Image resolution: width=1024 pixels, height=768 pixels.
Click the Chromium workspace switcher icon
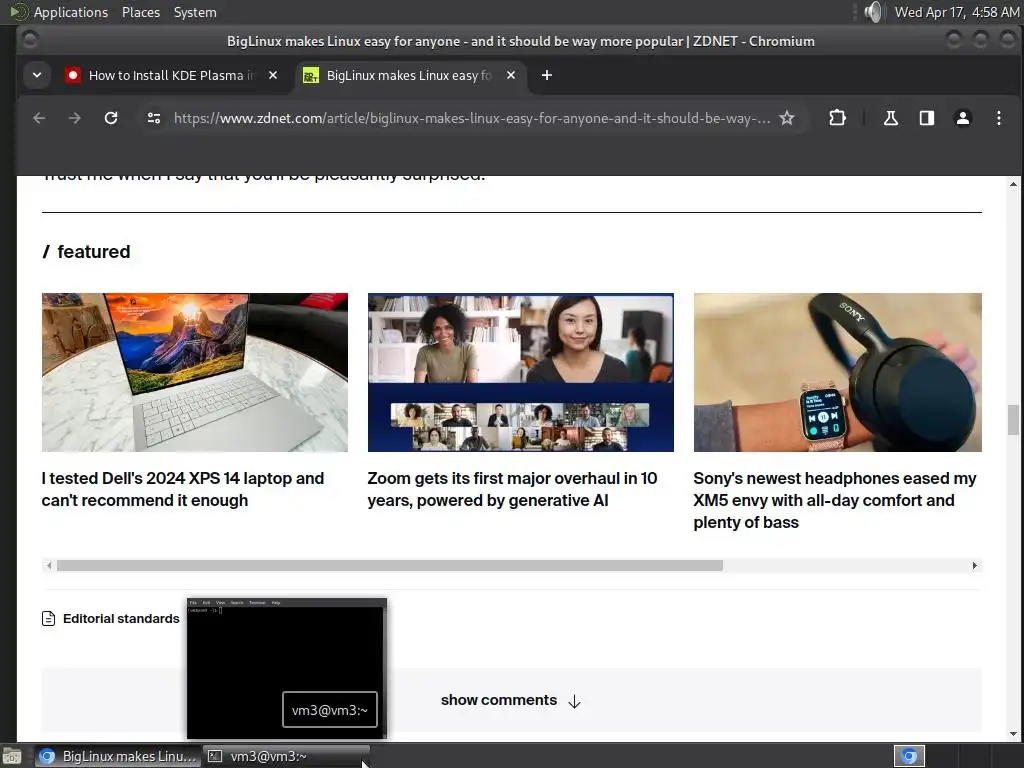pos(909,756)
